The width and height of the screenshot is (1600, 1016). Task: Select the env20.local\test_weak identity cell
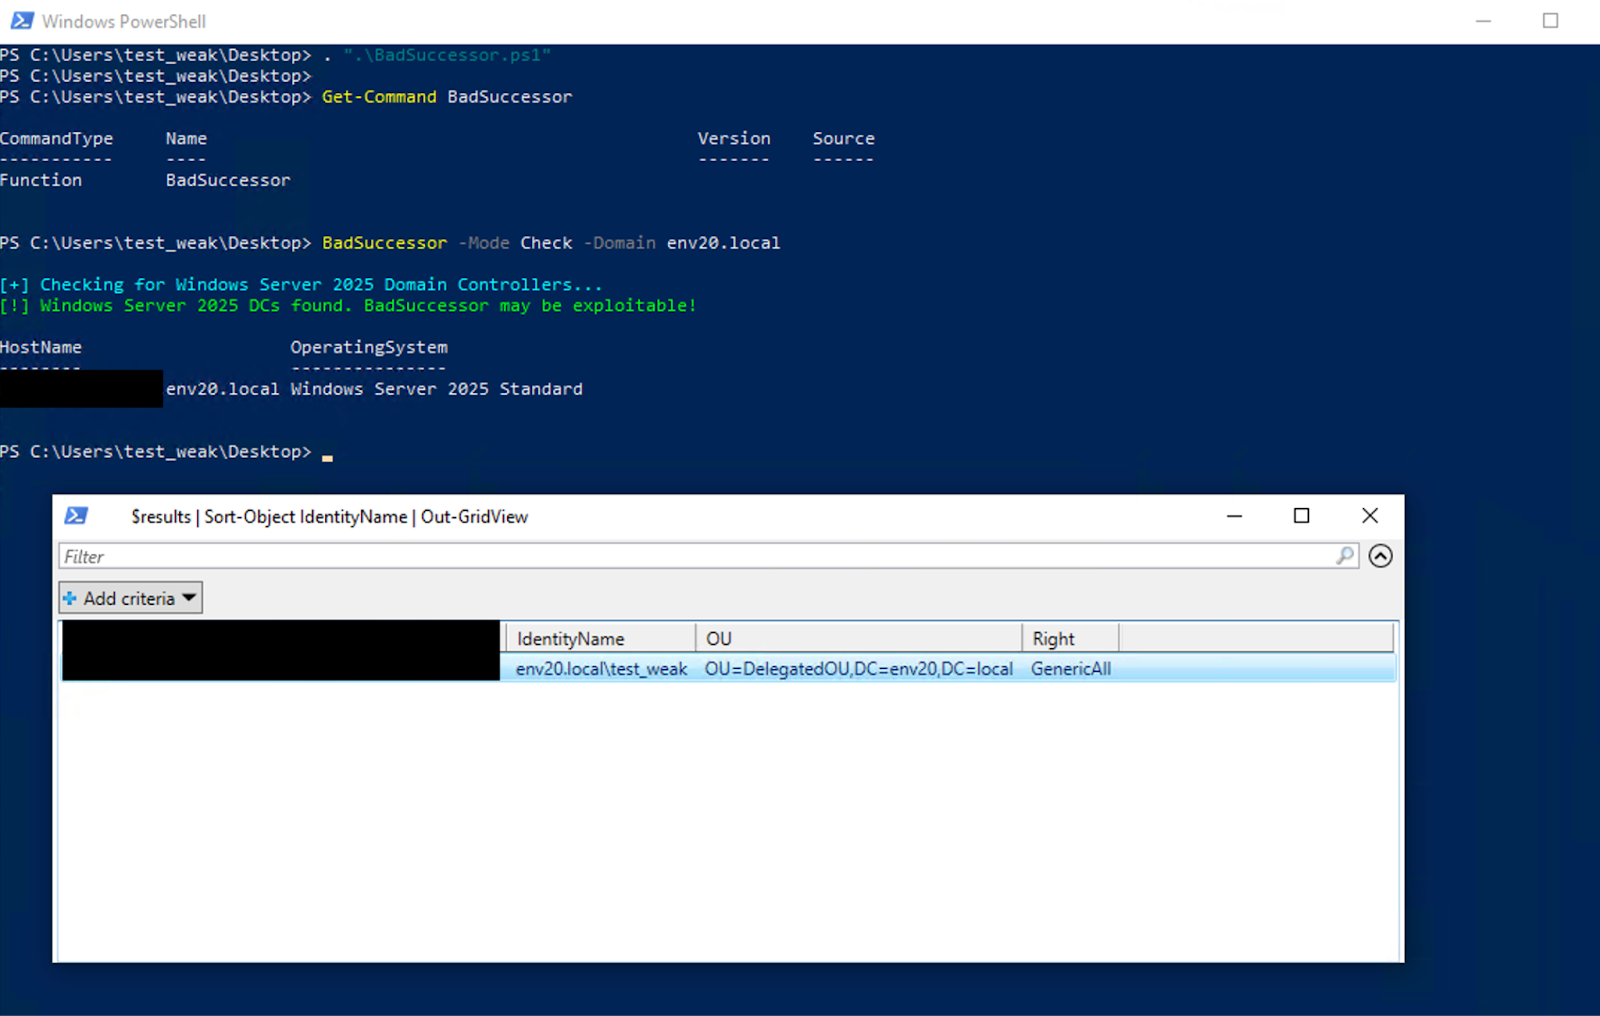(601, 669)
